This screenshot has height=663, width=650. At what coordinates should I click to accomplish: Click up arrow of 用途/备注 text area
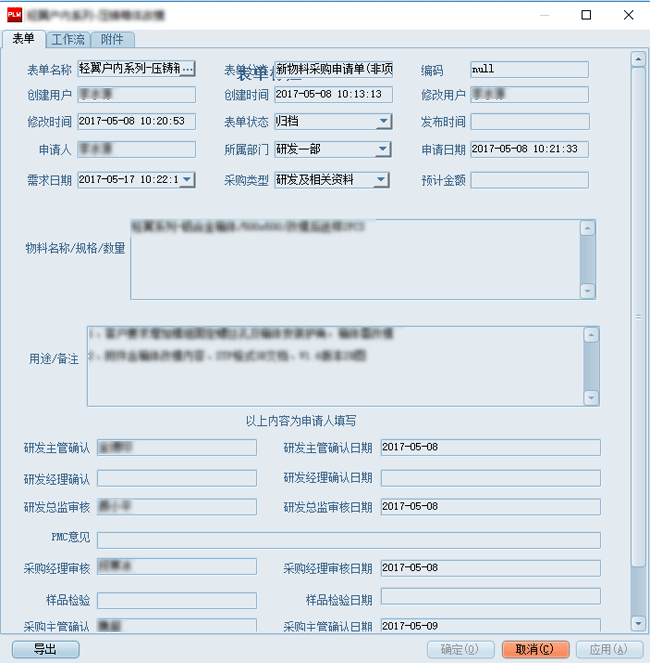[x=592, y=333]
